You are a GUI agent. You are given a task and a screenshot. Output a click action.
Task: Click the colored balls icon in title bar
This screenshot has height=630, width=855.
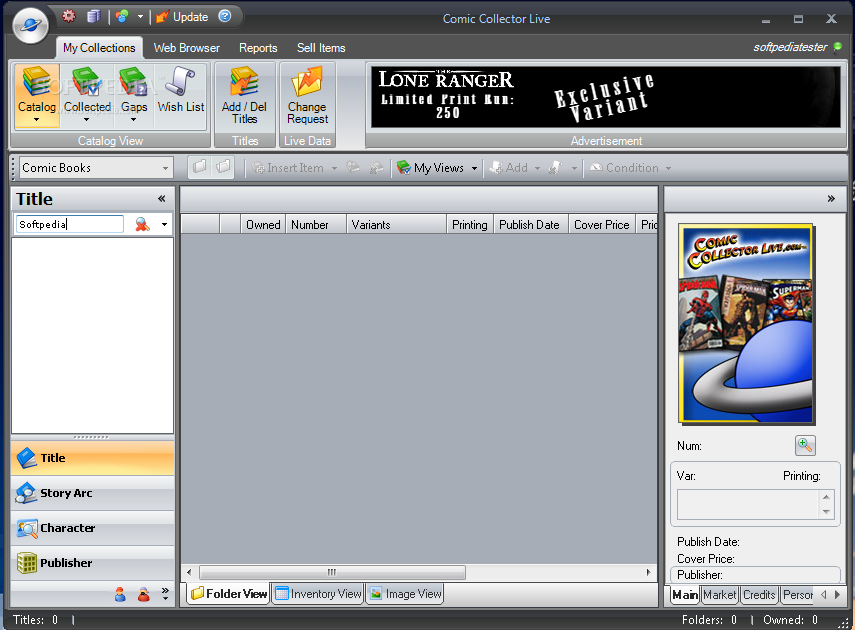coord(122,17)
